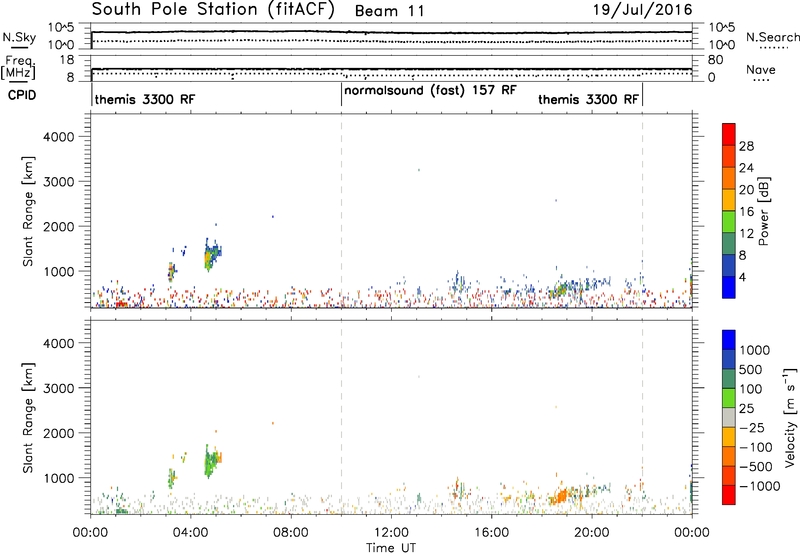Click the 'Nave' legend label
Screen dimensions: 800x554
coord(761,69)
